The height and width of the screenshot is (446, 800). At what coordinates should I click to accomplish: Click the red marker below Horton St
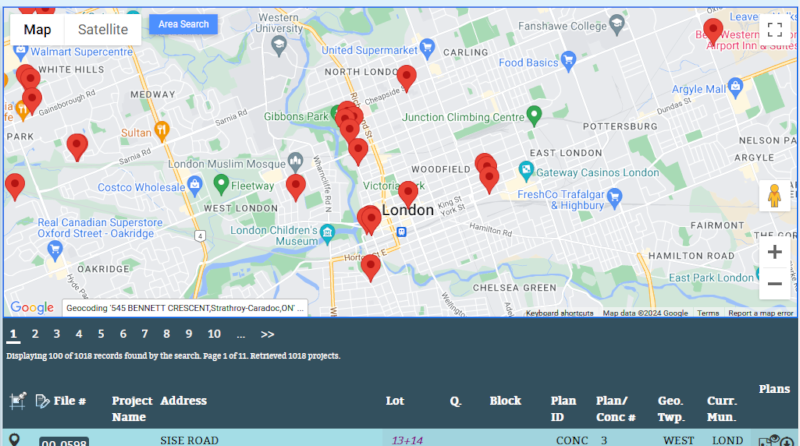coord(370,268)
